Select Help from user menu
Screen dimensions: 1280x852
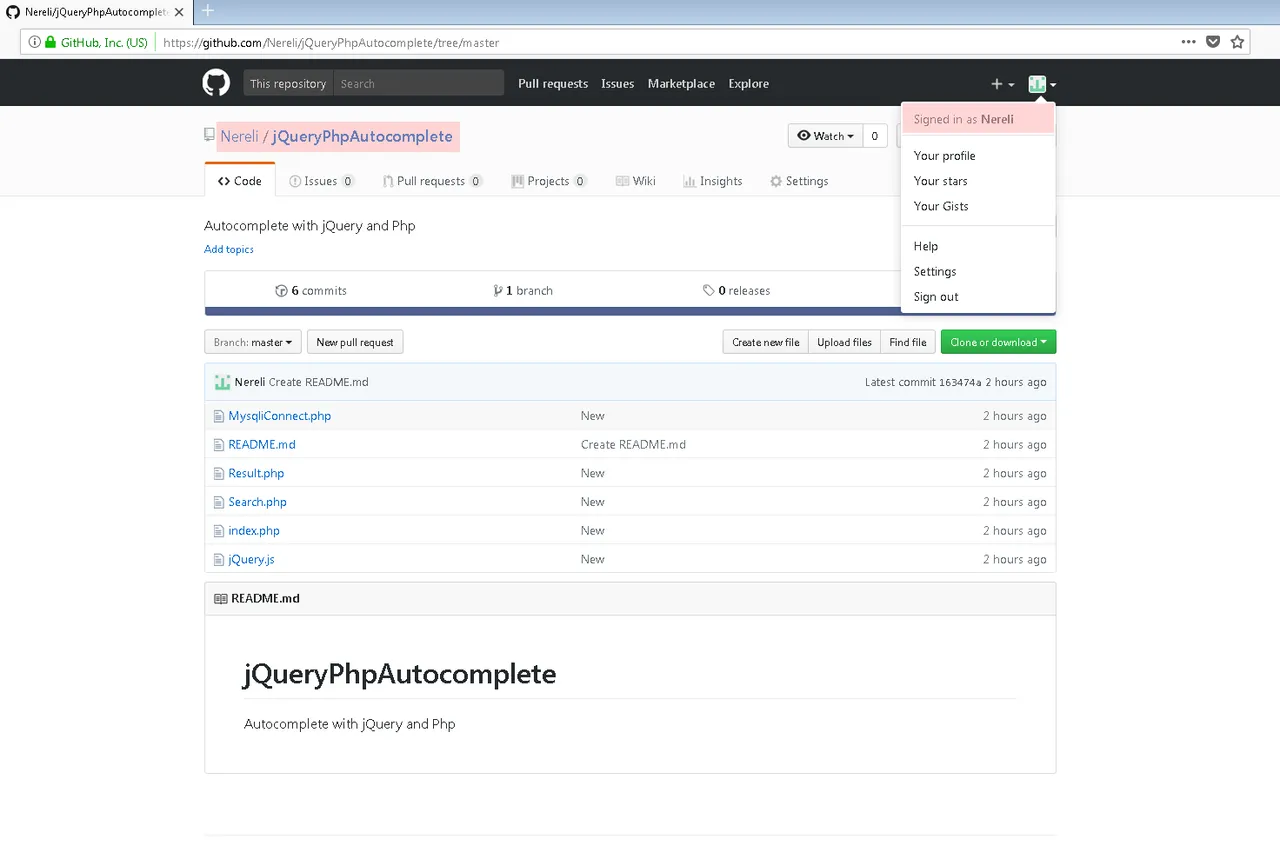click(x=978, y=246)
